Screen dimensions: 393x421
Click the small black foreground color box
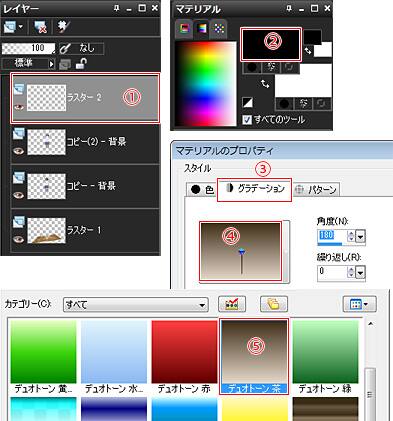[x=312, y=36]
